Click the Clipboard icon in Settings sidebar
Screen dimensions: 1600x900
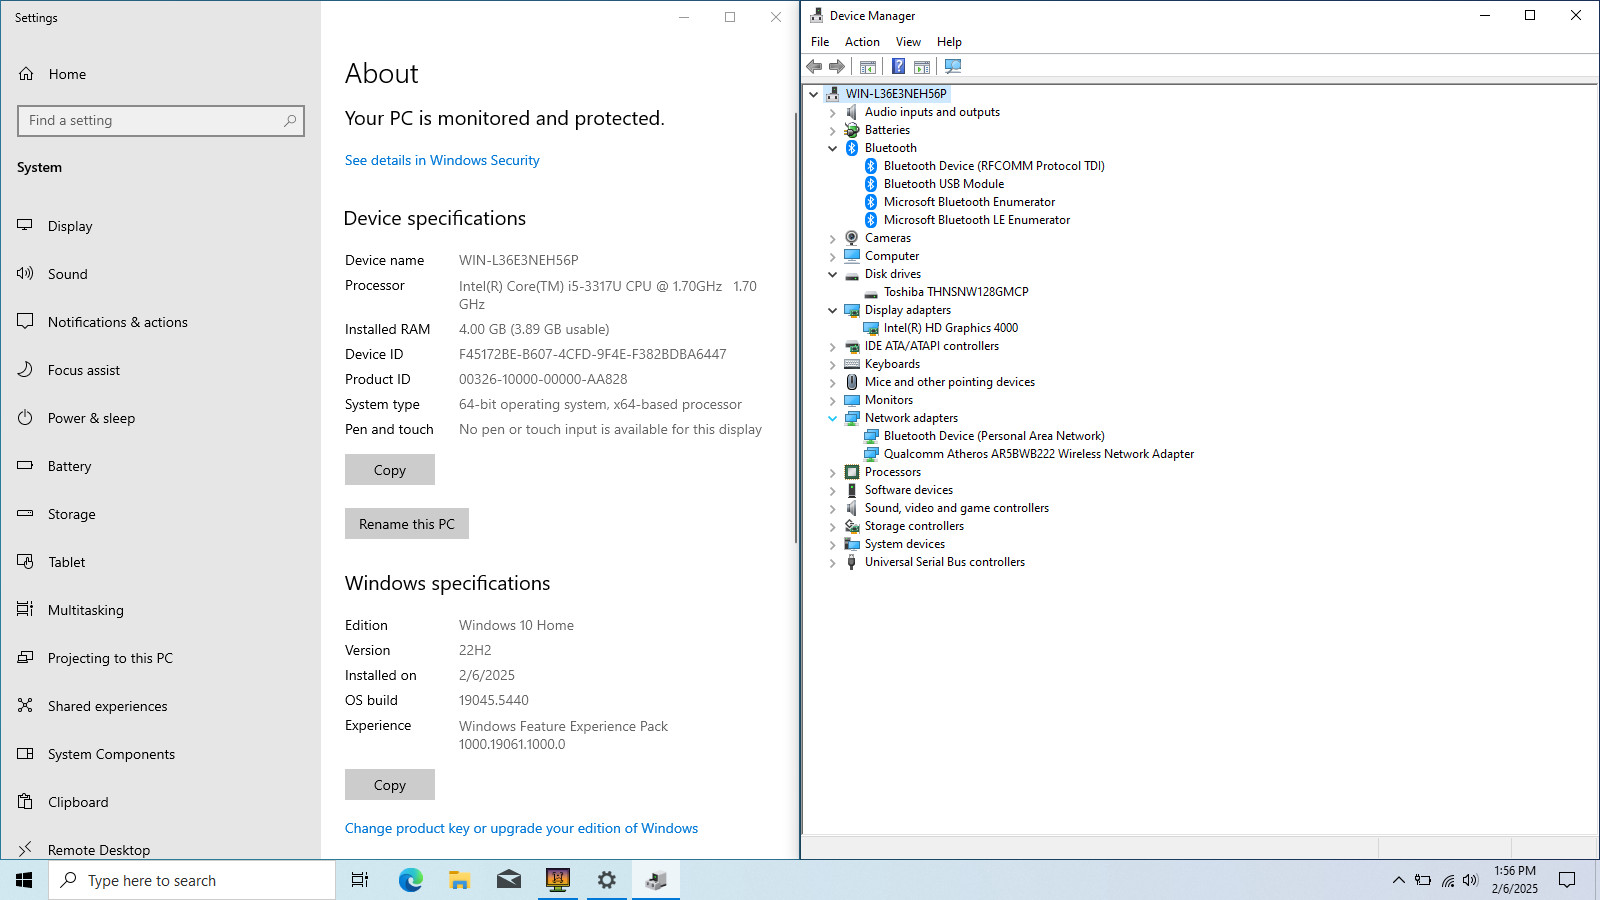click(25, 802)
